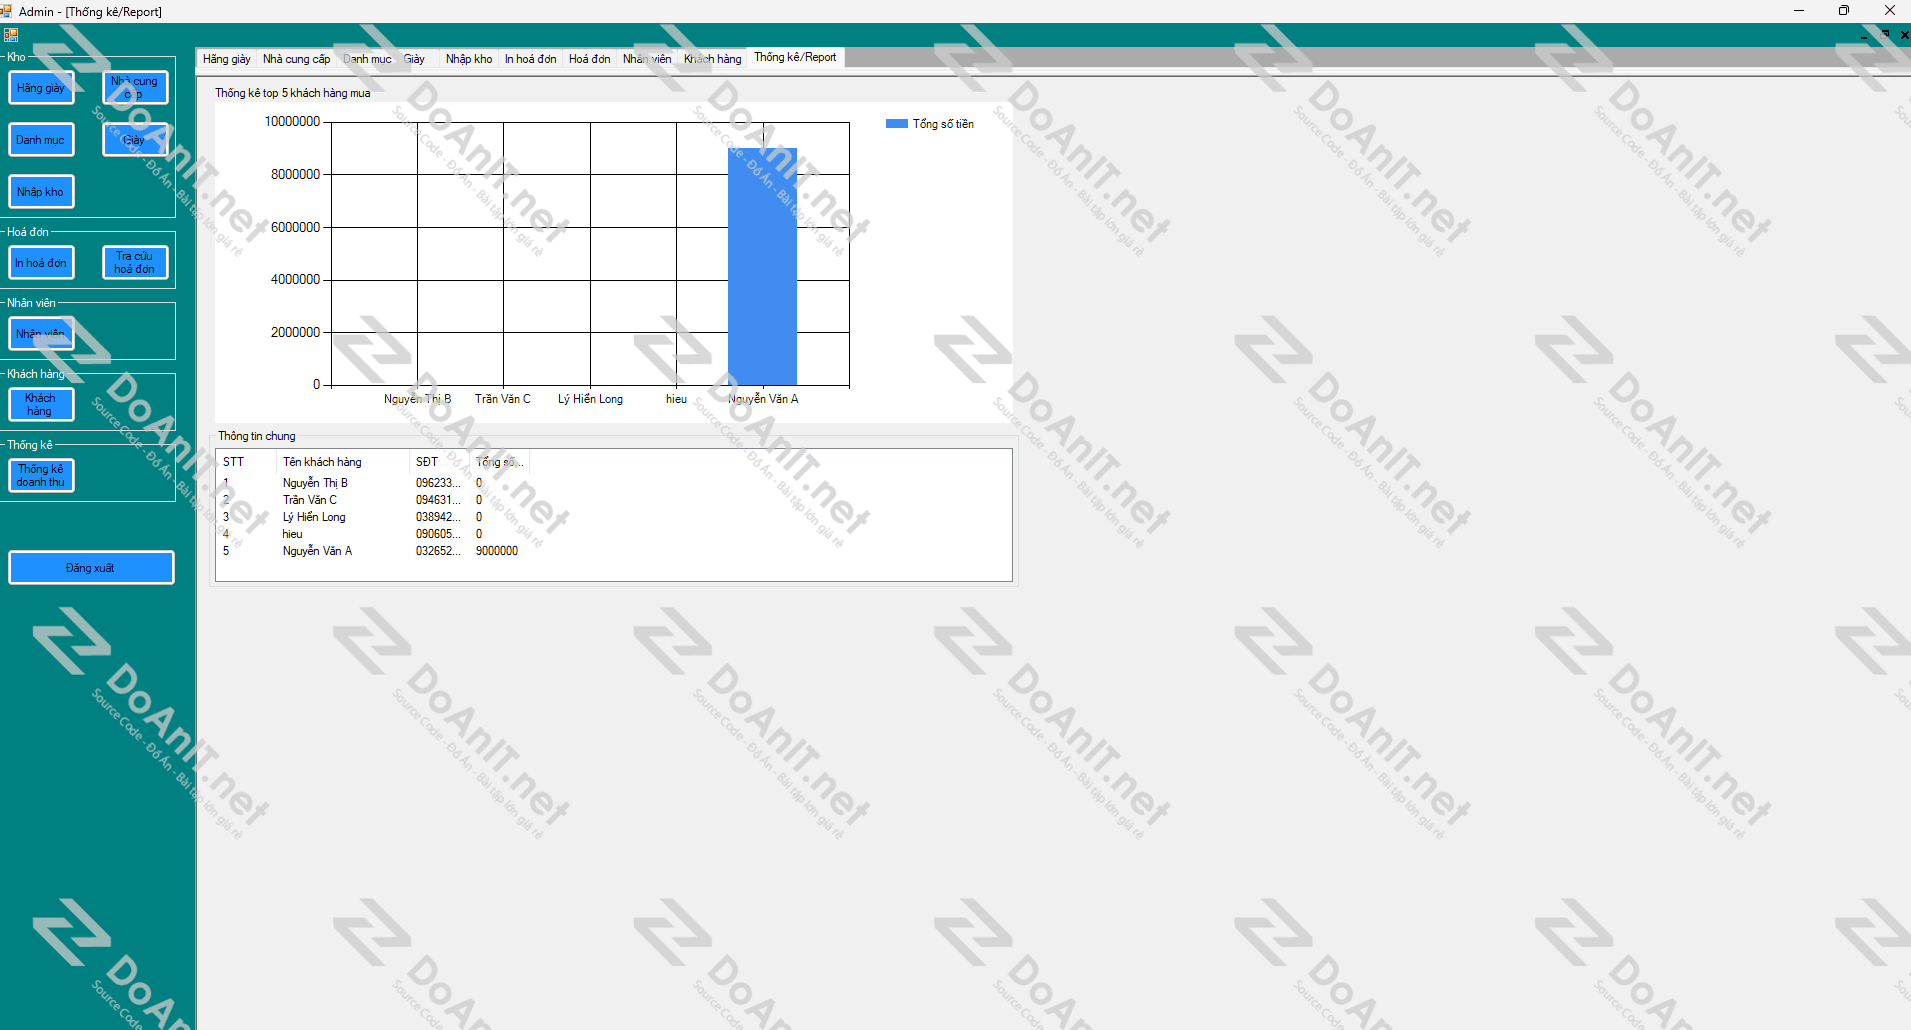Select the Lý Hiển Long row
This screenshot has width=1911, height=1030.
(614, 517)
